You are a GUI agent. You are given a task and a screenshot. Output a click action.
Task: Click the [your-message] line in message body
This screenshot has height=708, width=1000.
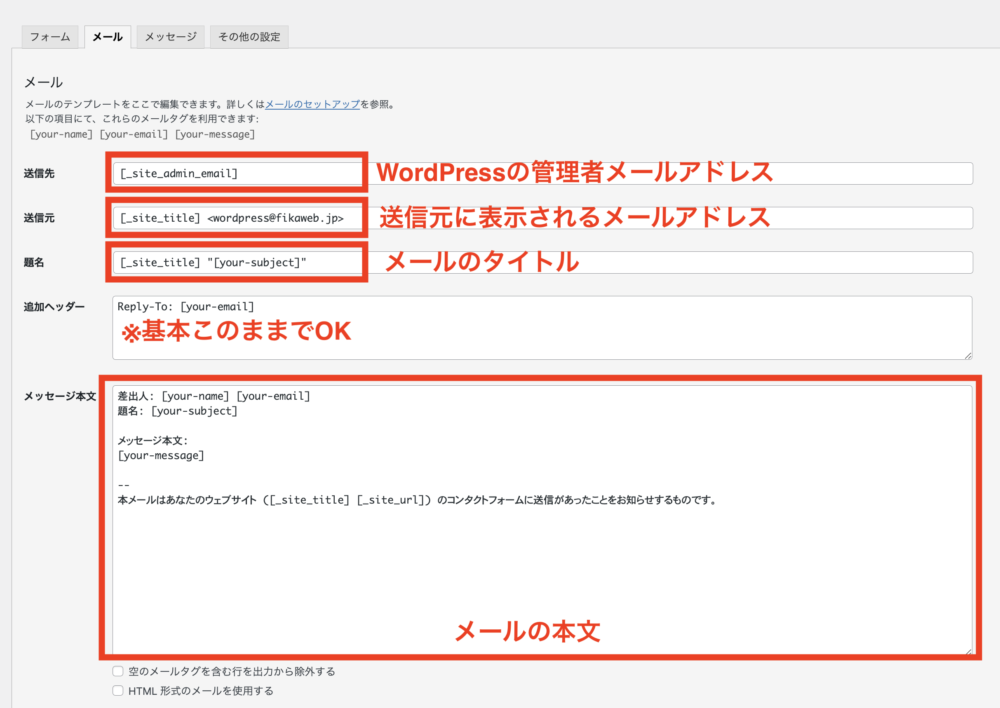pyautogui.click(x=161, y=455)
